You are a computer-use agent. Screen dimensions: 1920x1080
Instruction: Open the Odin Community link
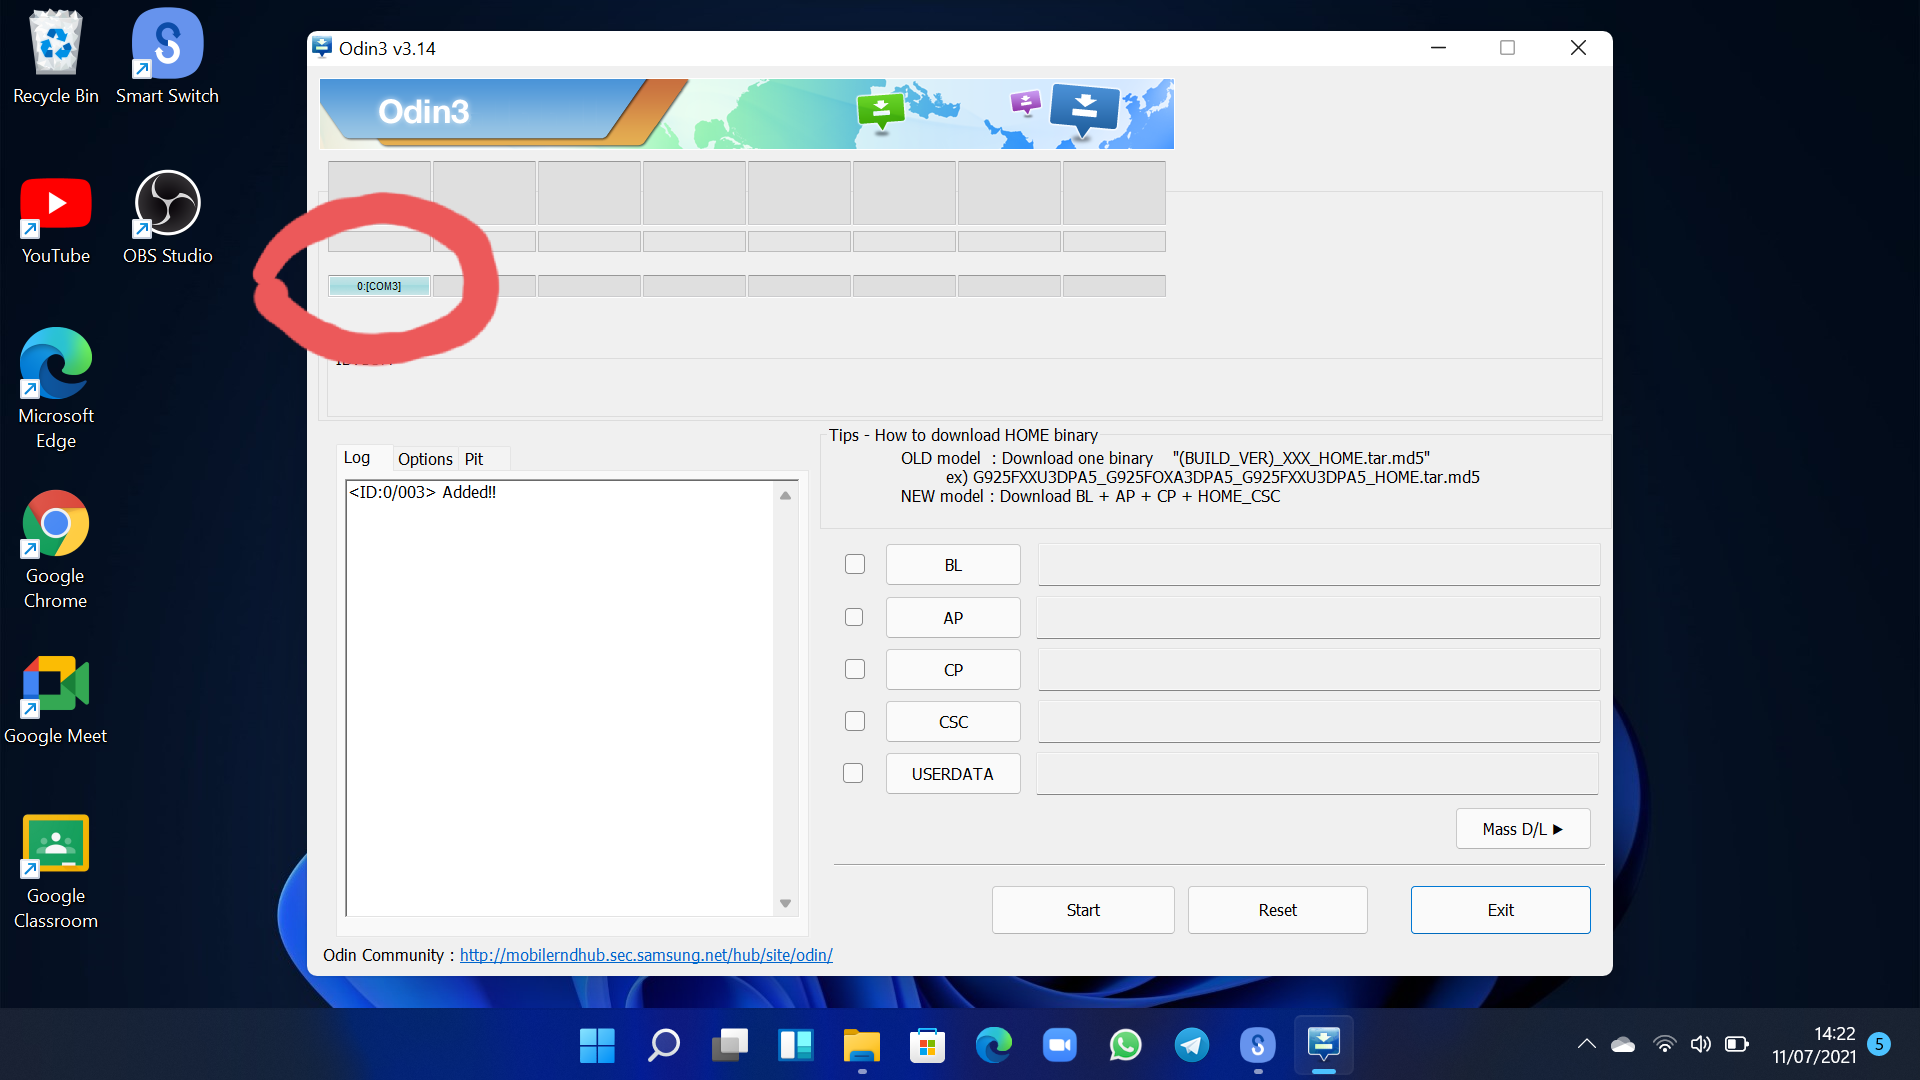click(x=645, y=955)
